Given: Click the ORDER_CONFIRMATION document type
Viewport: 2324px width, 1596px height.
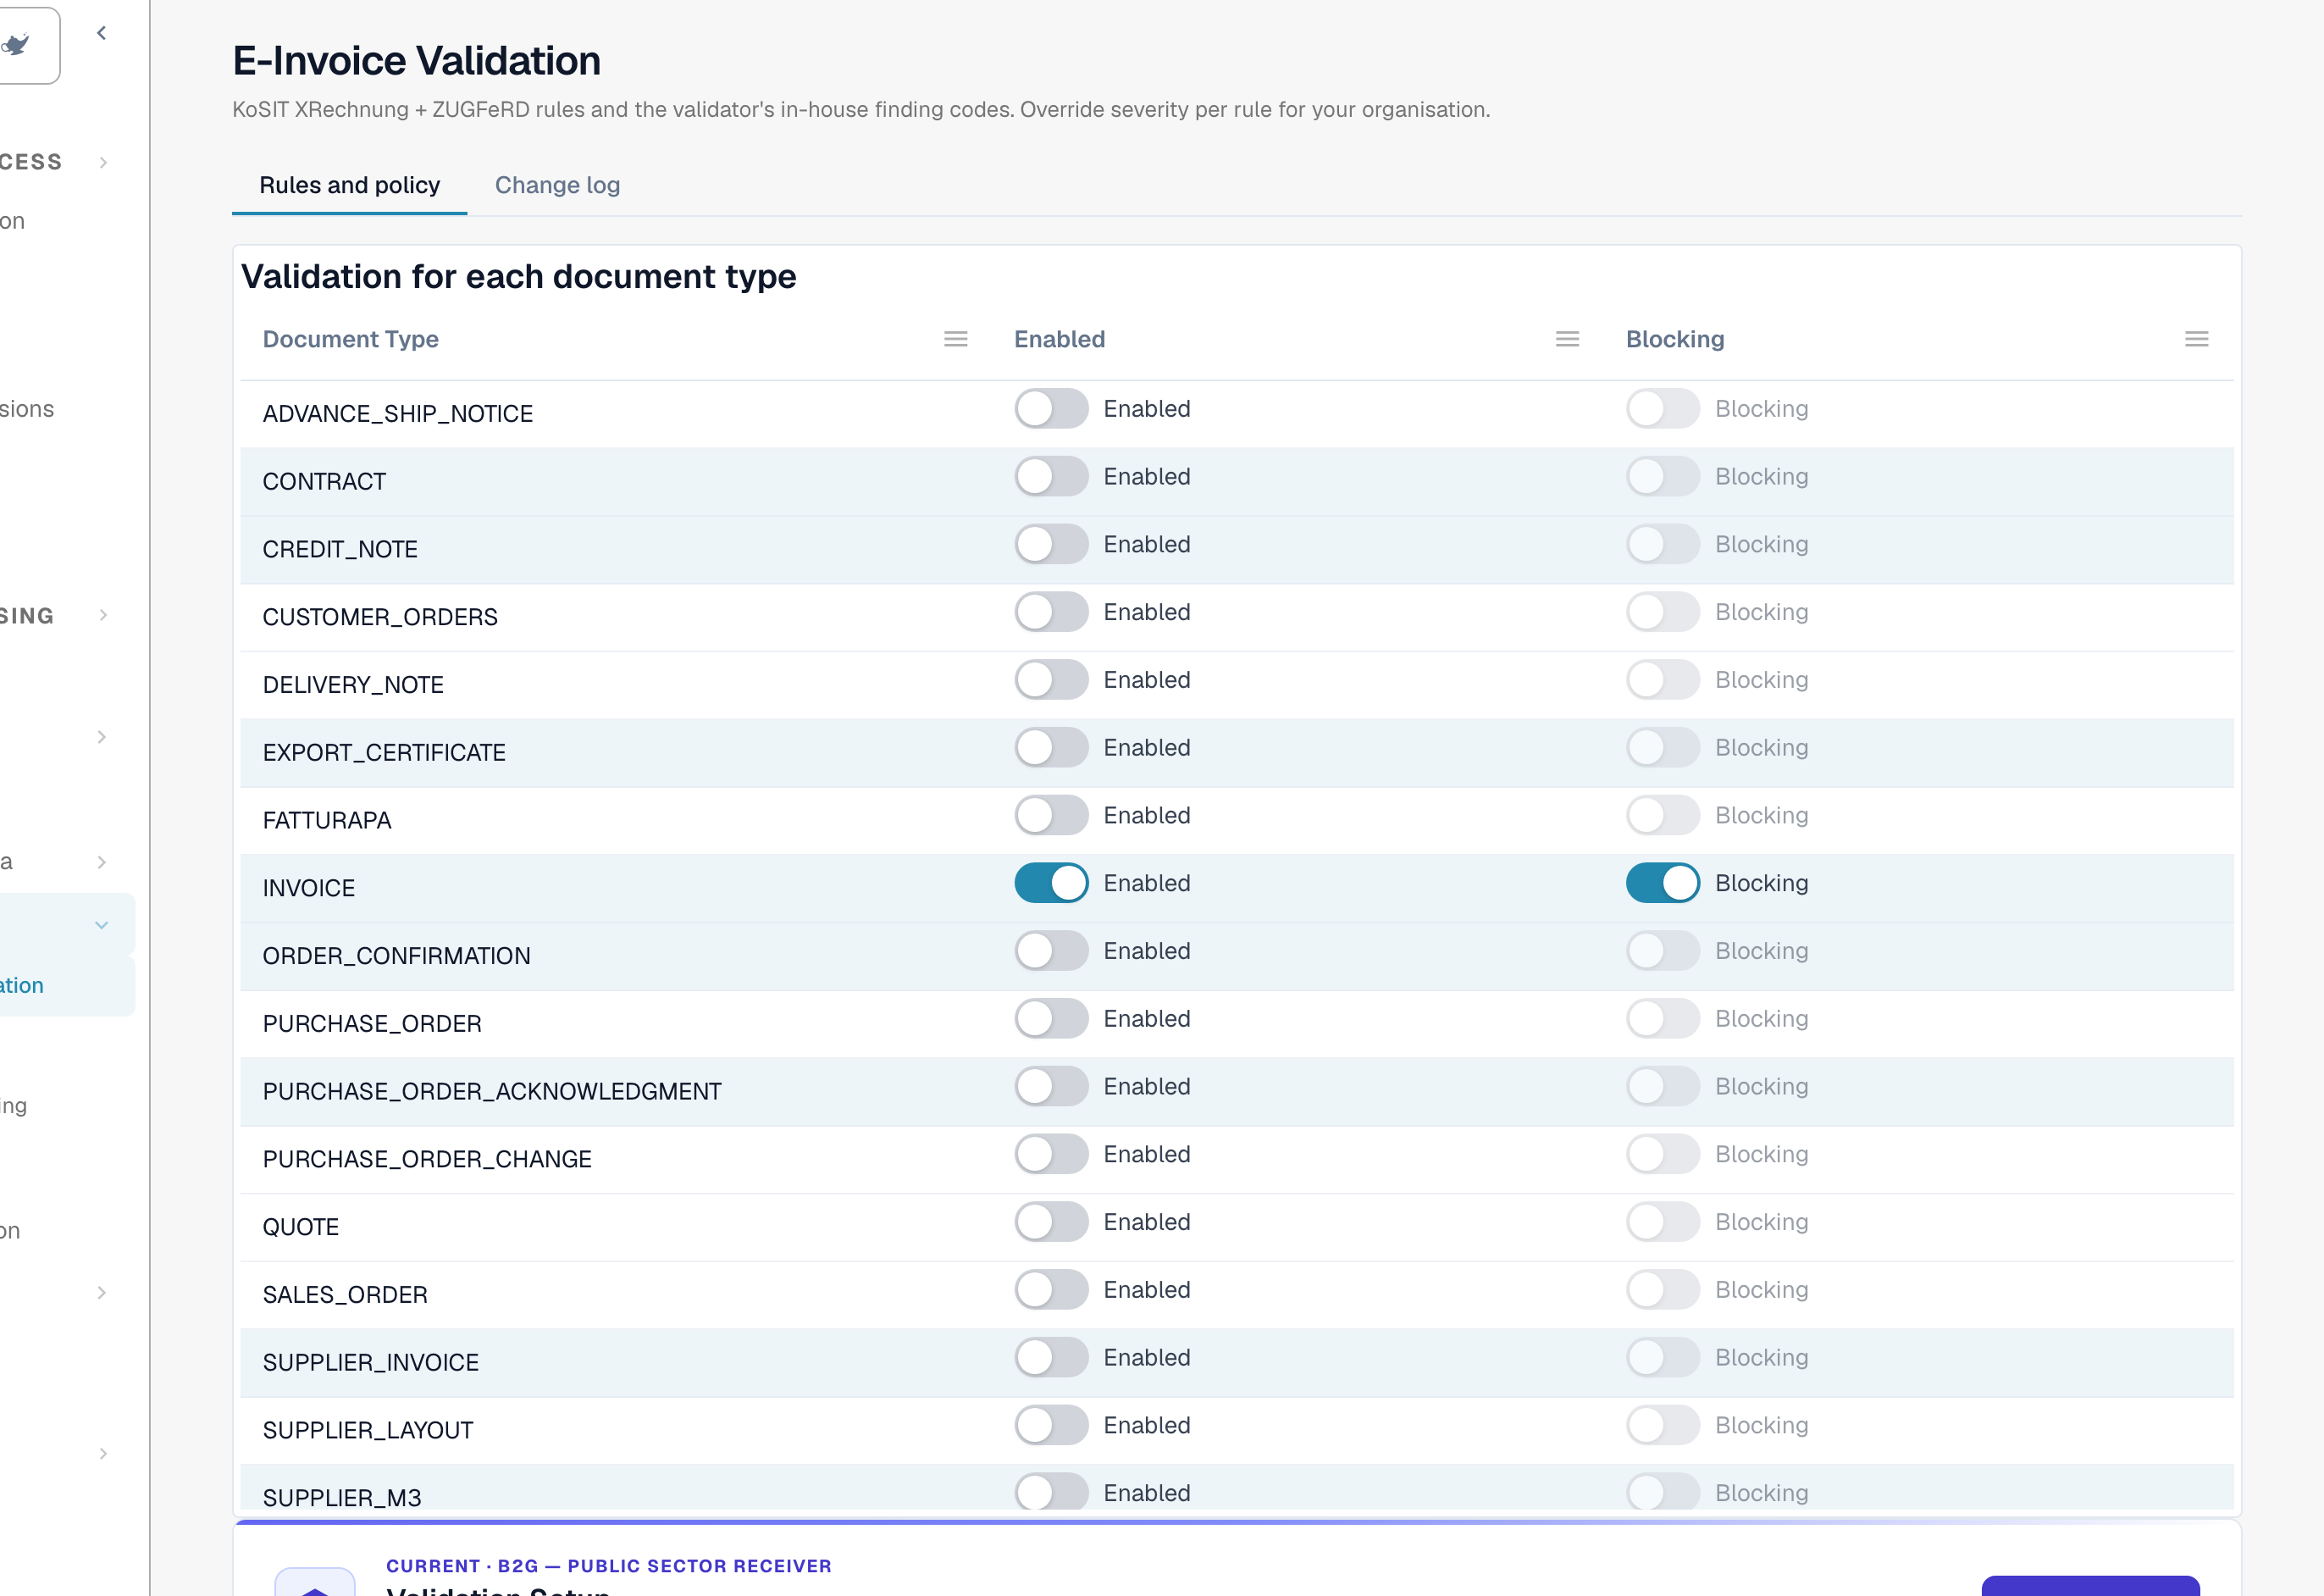Looking at the screenshot, I should (396, 956).
